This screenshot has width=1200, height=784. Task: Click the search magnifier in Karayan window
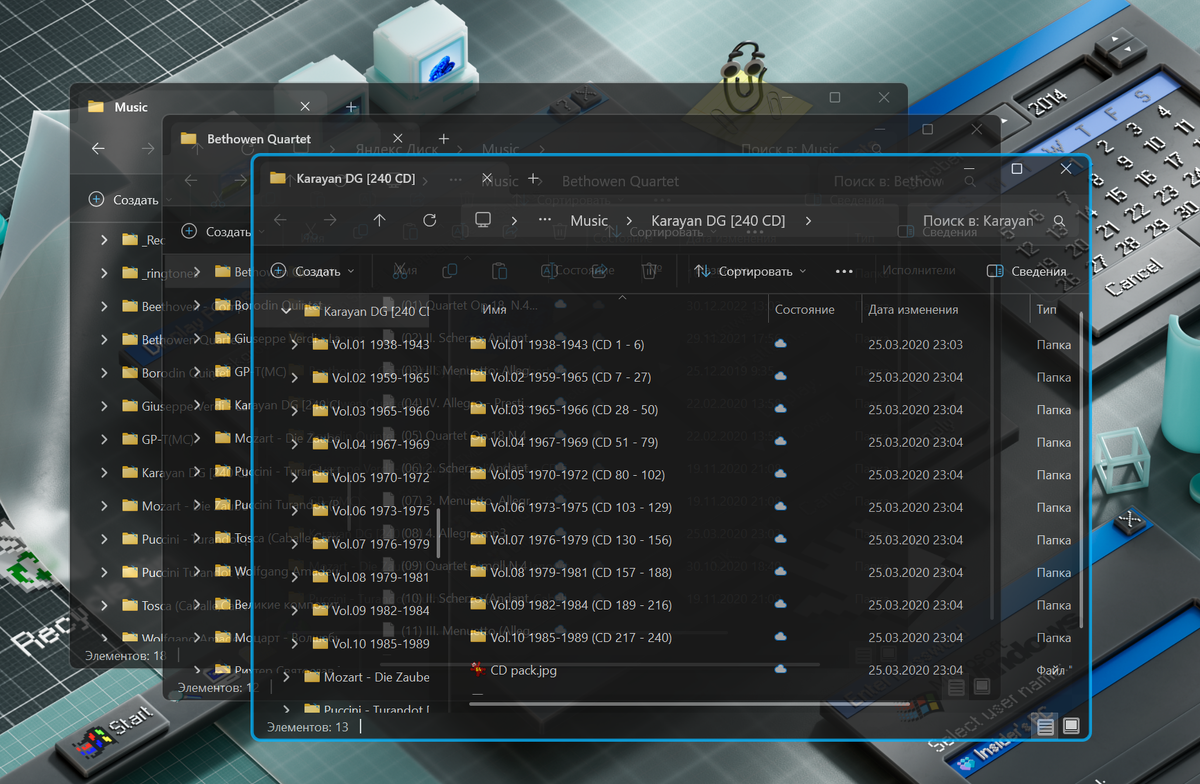pos(1059,220)
